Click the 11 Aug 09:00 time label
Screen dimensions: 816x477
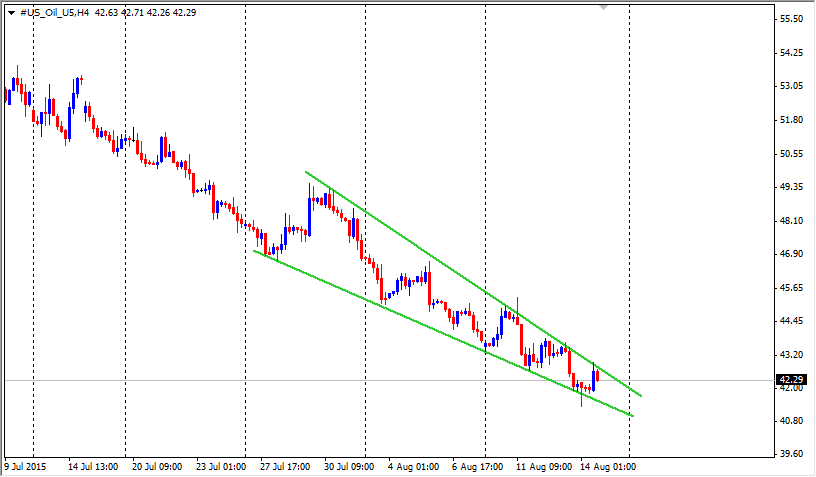(x=544, y=467)
